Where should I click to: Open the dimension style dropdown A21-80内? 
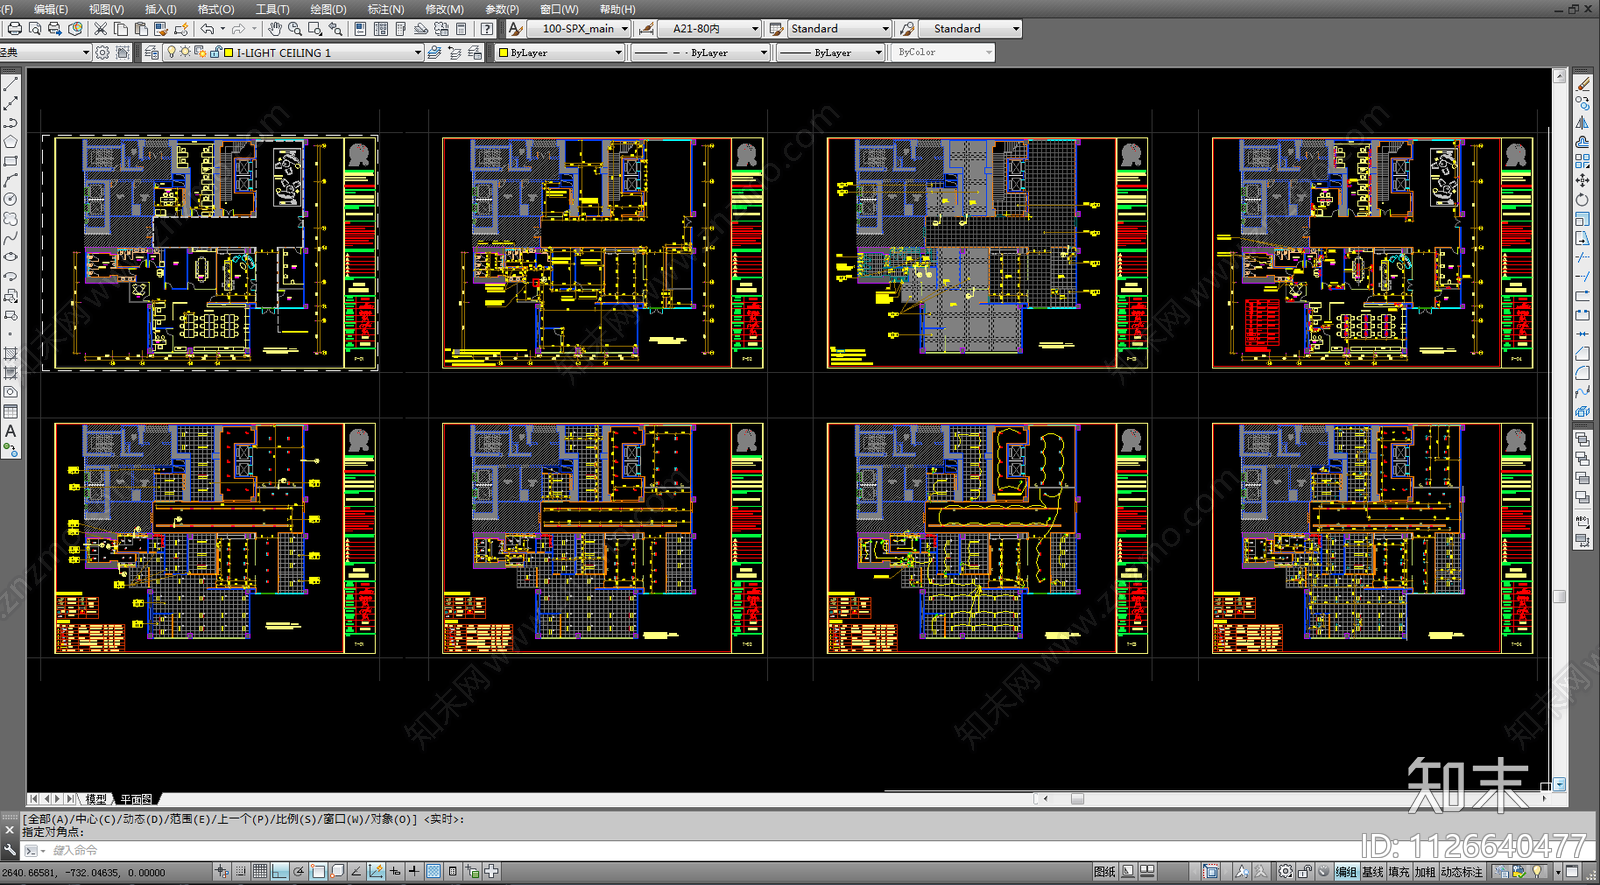[x=709, y=29]
